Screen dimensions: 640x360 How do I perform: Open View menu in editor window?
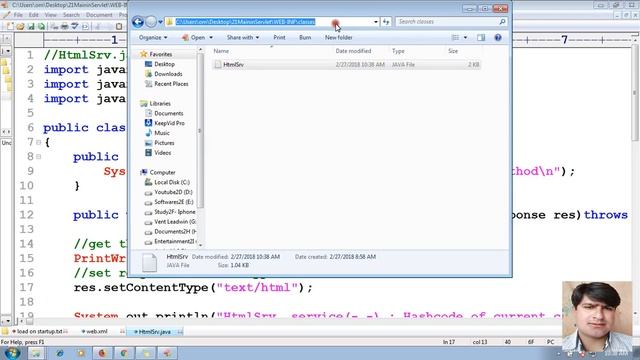[51, 15]
